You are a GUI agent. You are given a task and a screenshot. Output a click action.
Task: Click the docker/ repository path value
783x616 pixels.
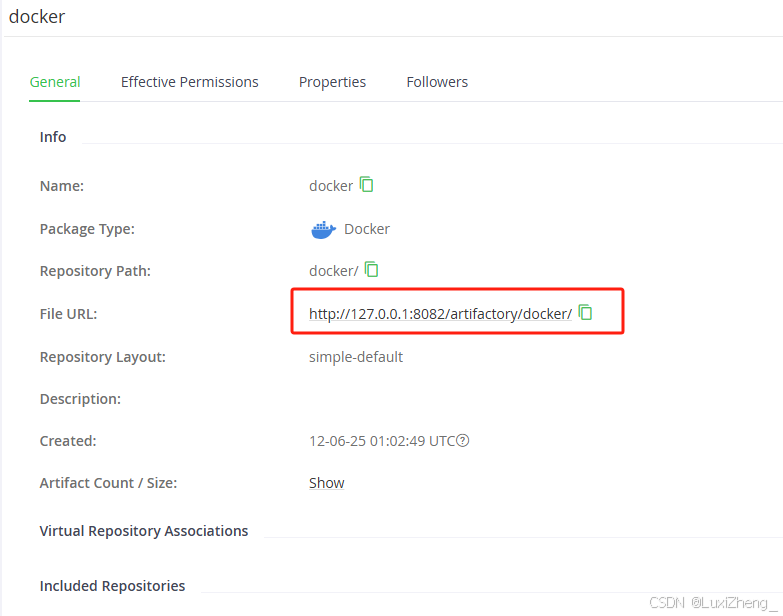334,271
